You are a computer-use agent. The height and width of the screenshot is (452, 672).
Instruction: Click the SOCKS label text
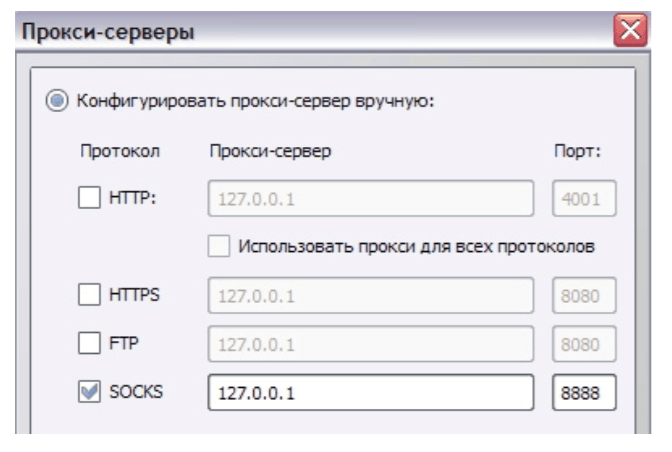click(137, 392)
